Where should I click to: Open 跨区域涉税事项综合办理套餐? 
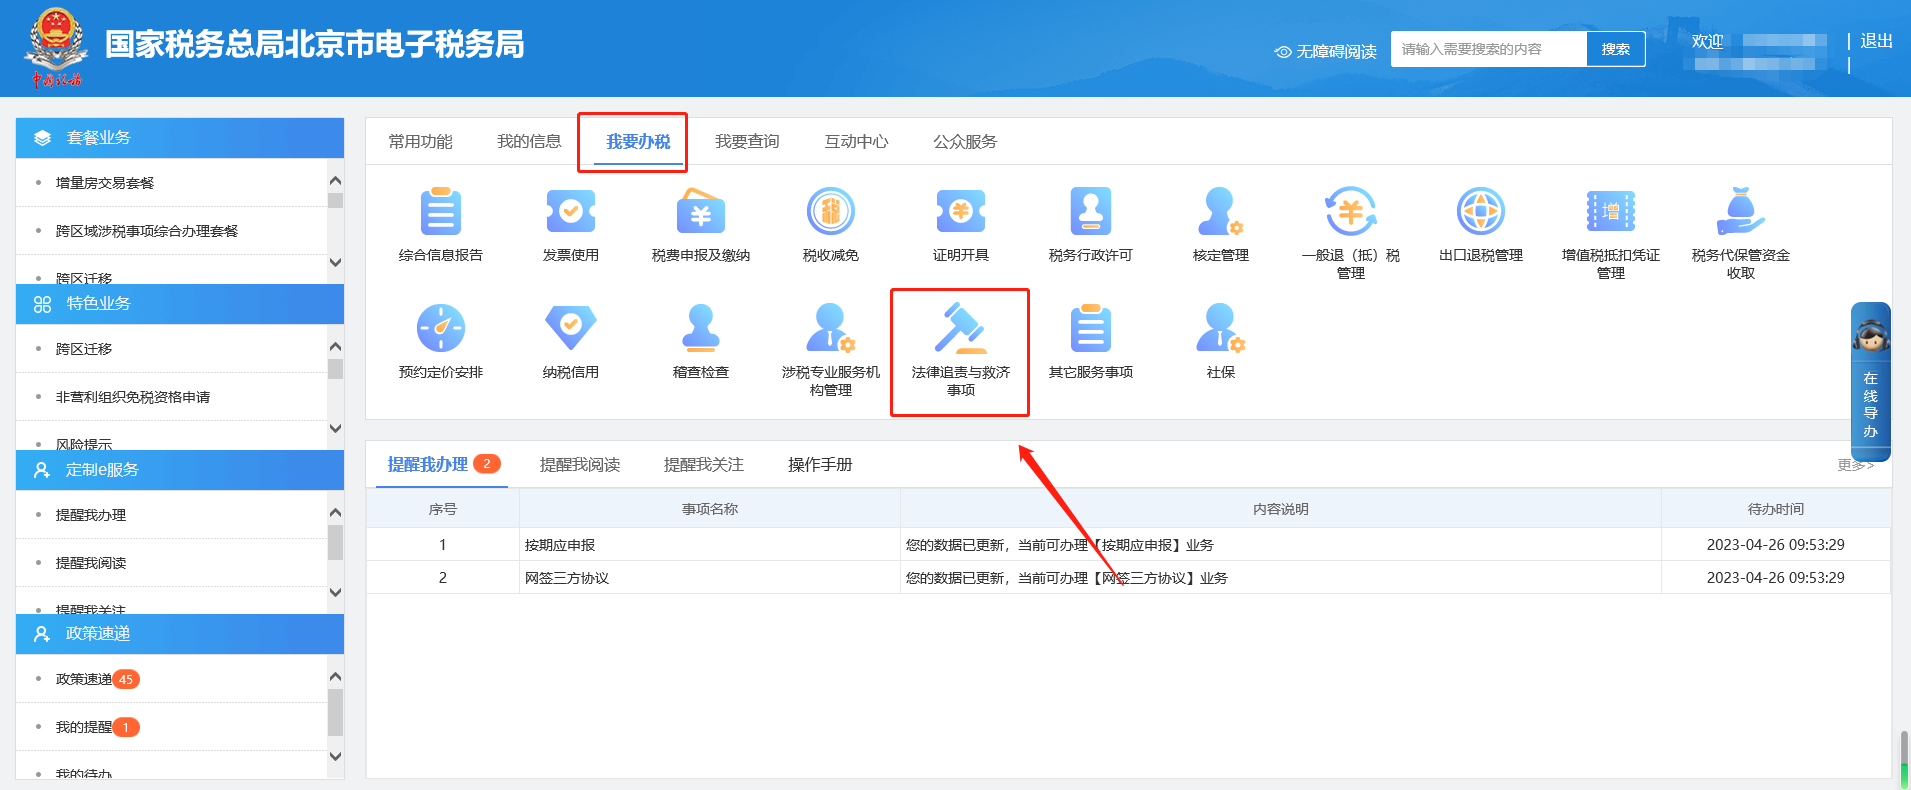pos(147,231)
